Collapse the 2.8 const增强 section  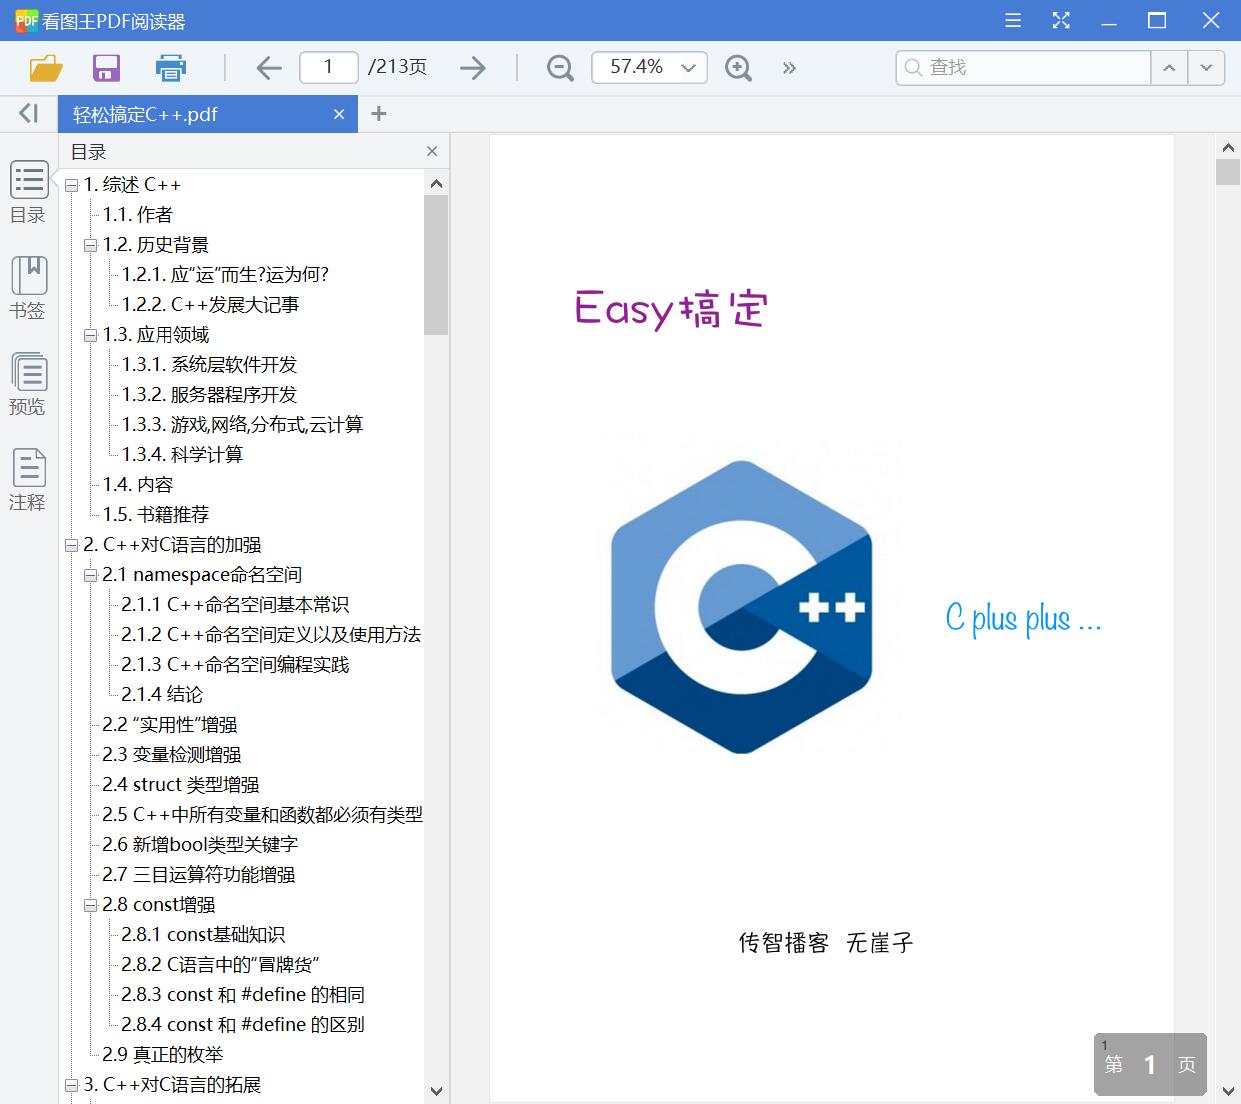click(89, 904)
